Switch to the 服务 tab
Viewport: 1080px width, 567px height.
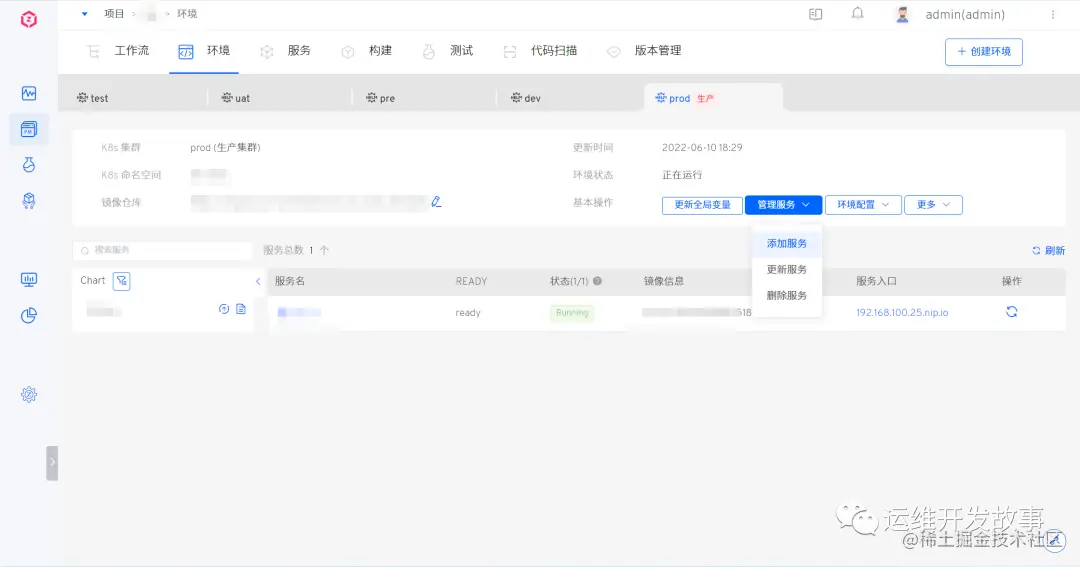tap(285, 51)
